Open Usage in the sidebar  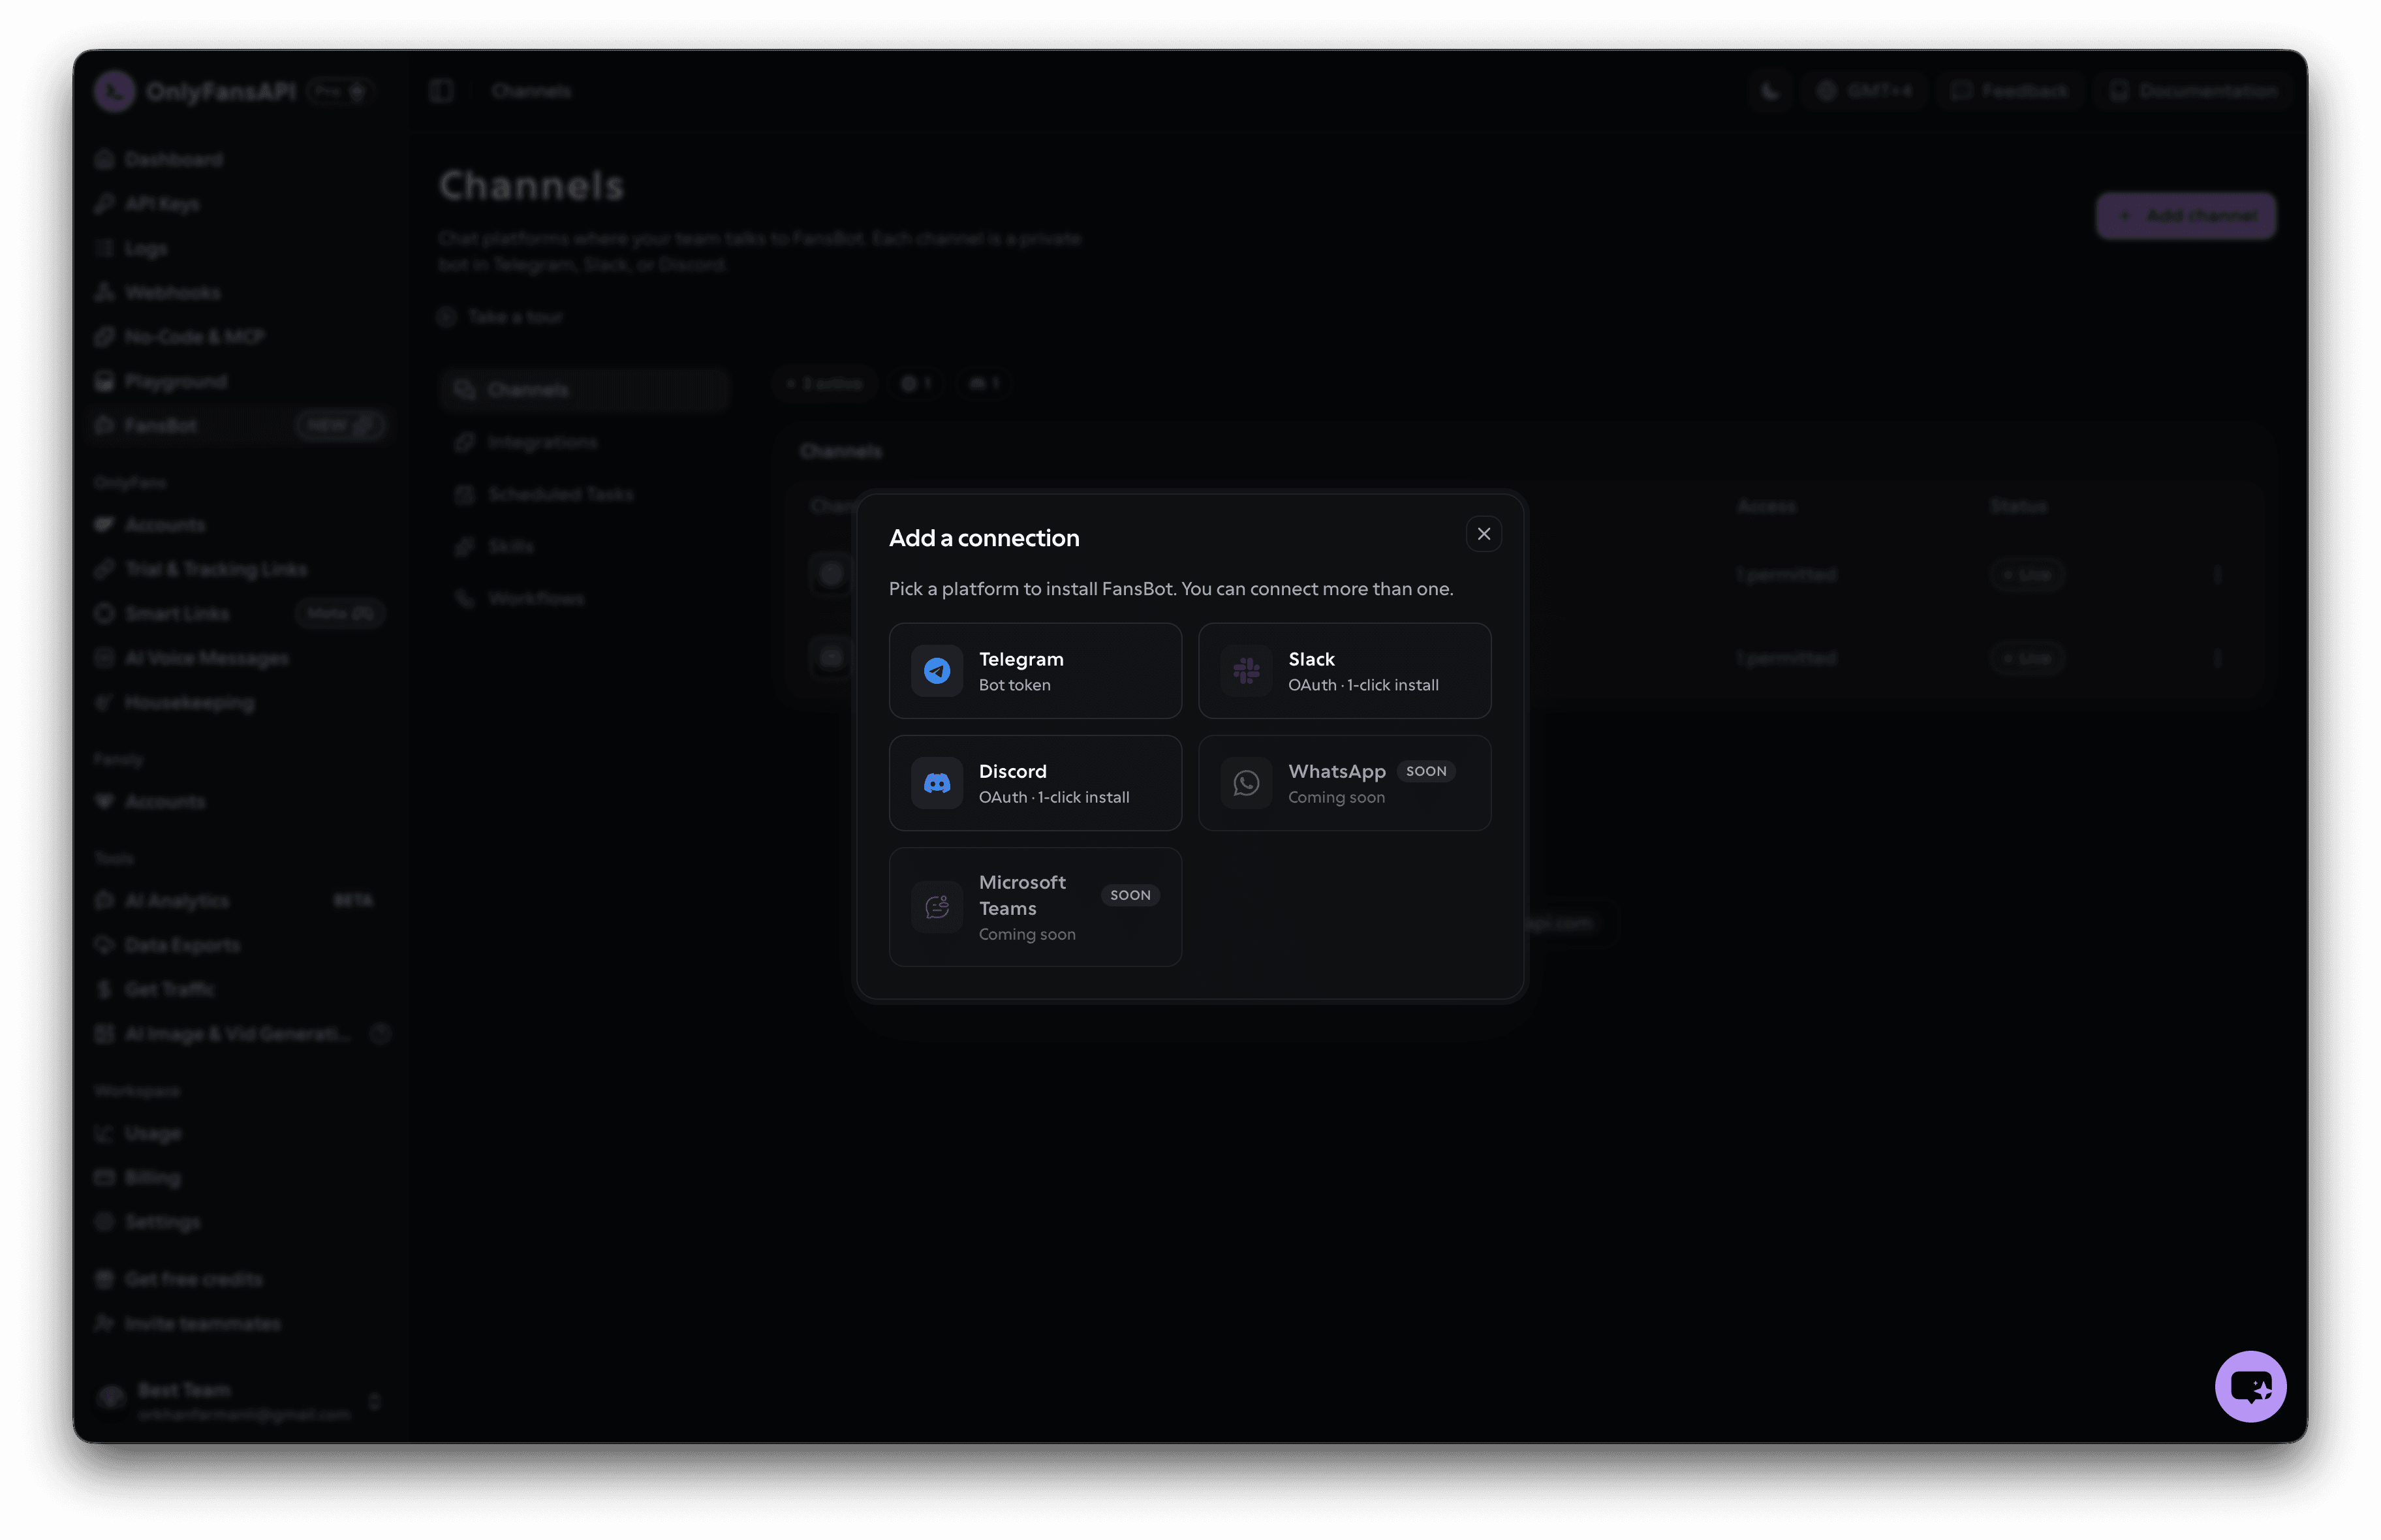pyautogui.click(x=240, y=1133)
